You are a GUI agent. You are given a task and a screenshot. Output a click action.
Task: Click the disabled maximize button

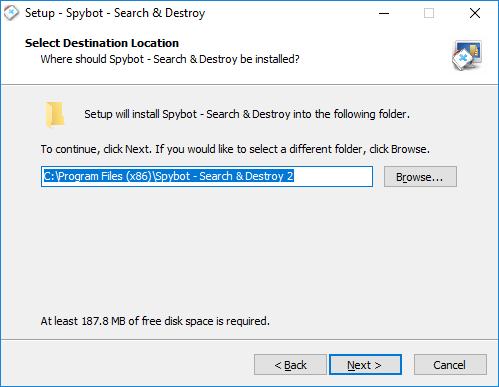pyautogui.click(x=429, y=13)
